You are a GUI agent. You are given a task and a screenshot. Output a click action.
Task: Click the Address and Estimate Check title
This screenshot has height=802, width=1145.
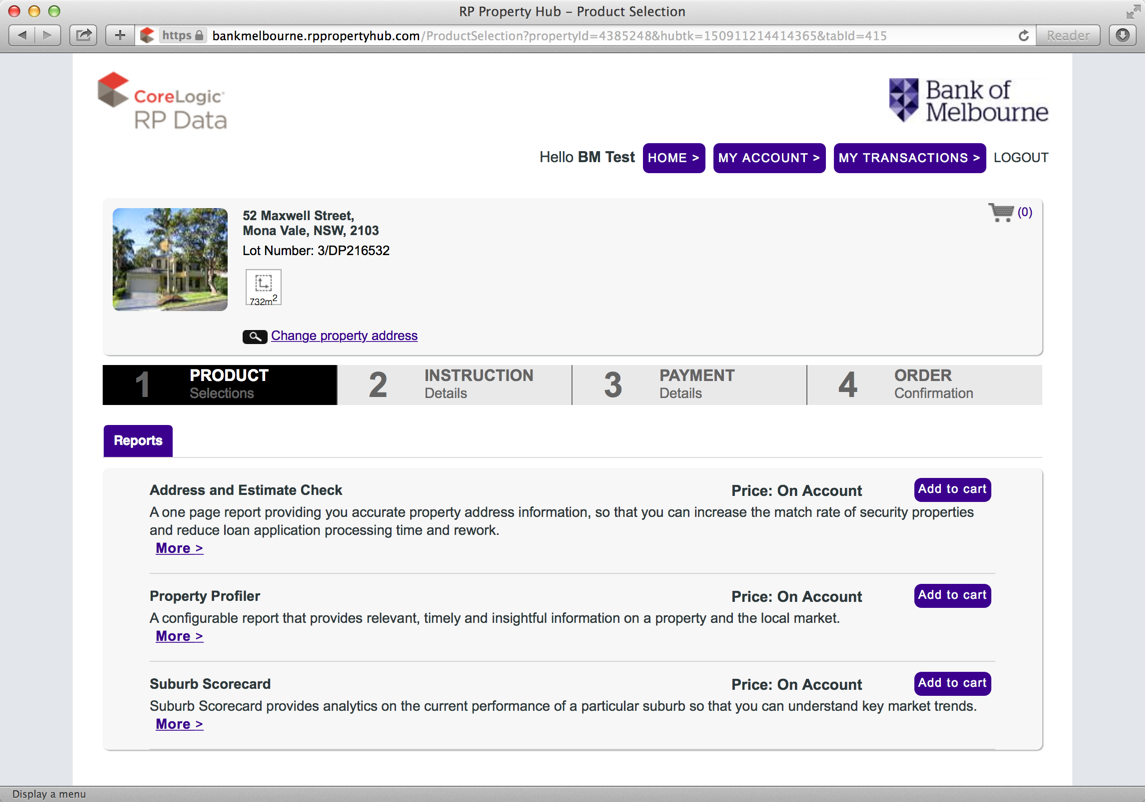pyautogui.click(x=245, y=490)
